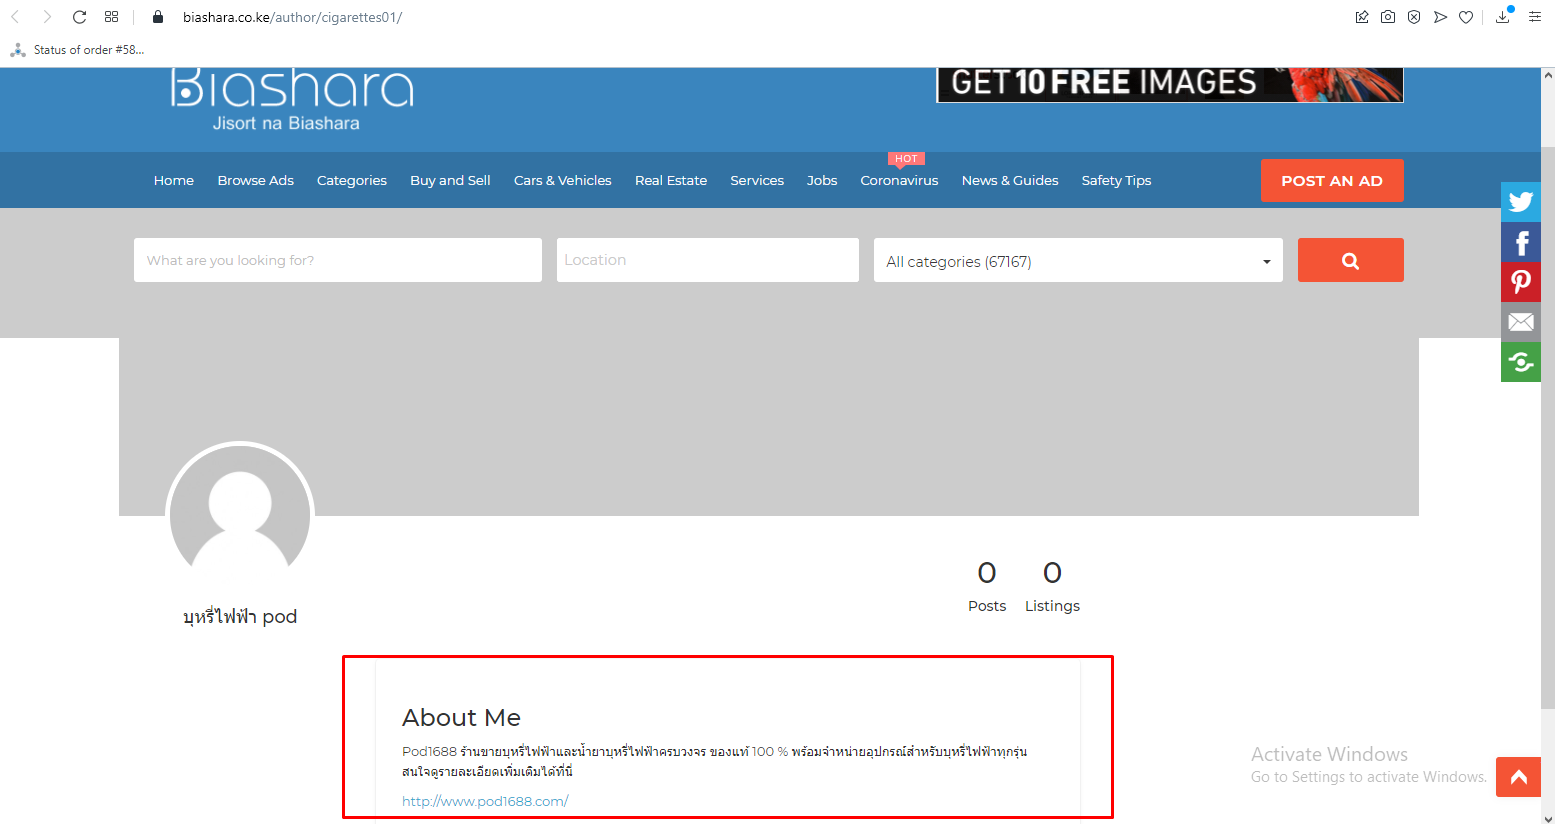Viewport: 1555px width, 824px height.
Task: Open more sharing options green icon
Action: coord(1520,362)
